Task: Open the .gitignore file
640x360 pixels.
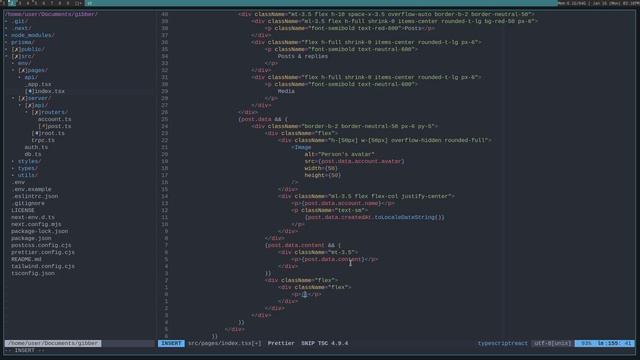Action: (28, 203)
